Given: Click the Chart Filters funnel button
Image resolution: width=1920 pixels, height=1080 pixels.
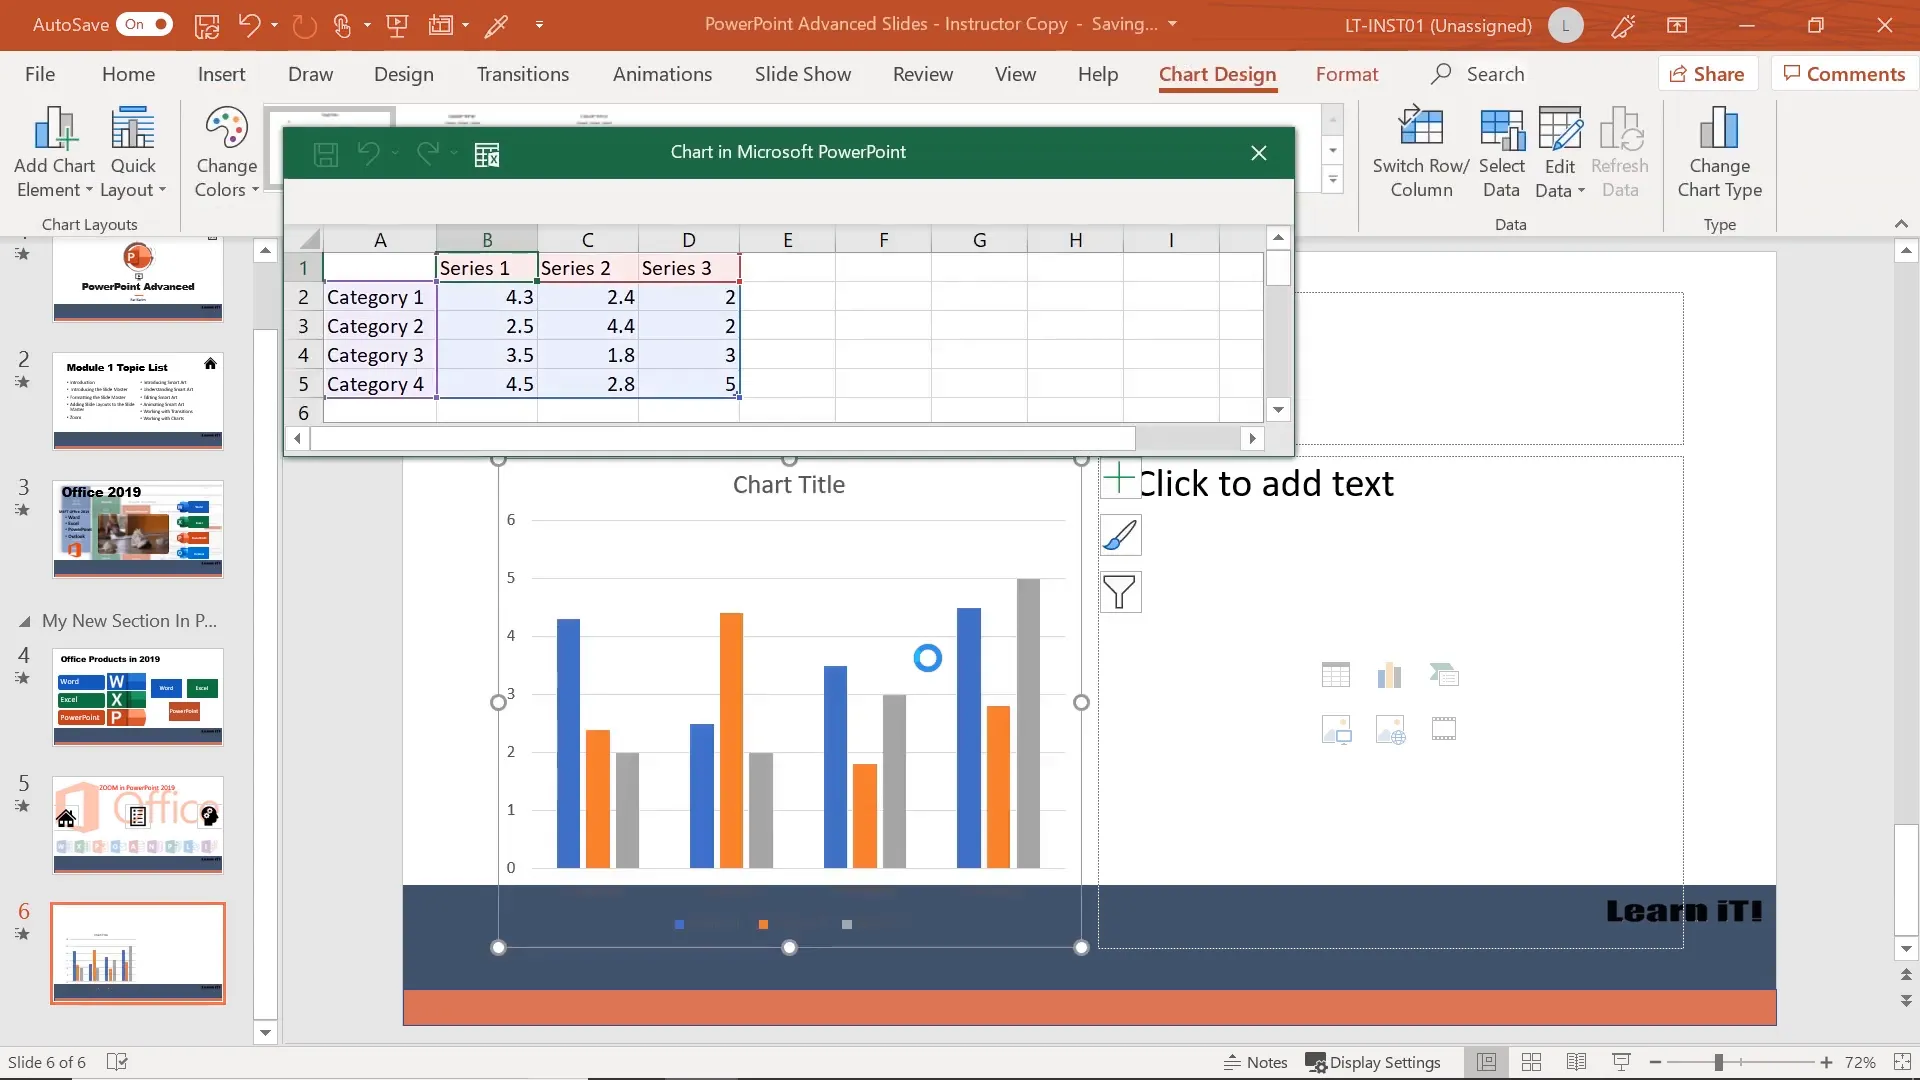Looking at the screenshot, I should [x=1120, y=593].
